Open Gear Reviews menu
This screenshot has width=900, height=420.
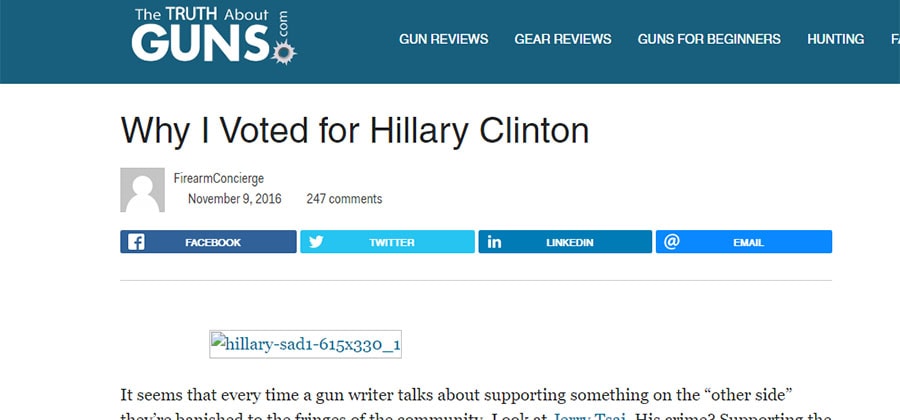tap(562, 39)
